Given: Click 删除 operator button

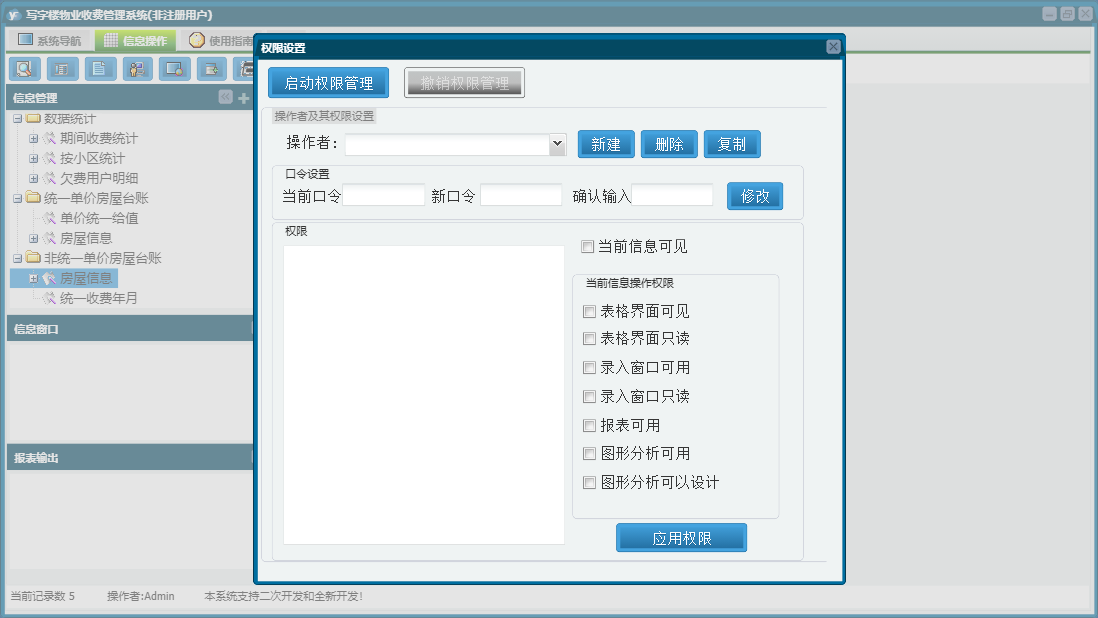Looking at the screenshot, I should (x=669, y=144).
